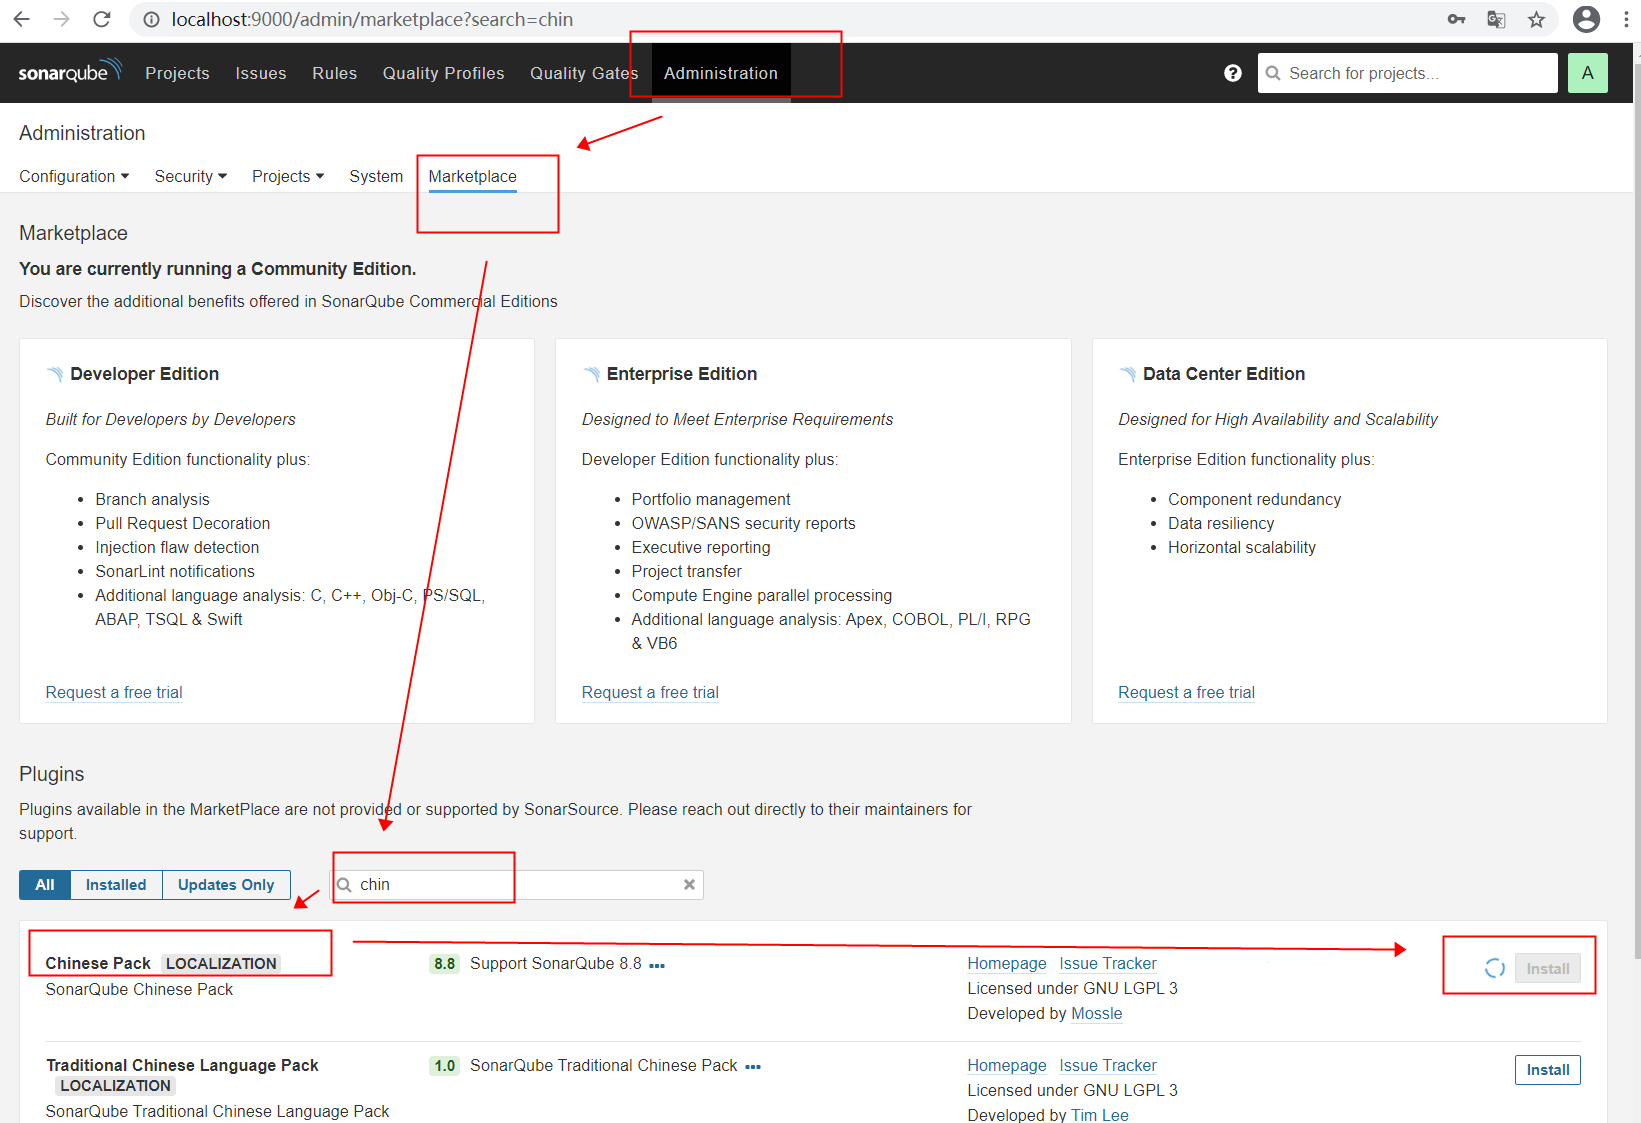Go to Issues in top navigation
The height and width of the screenshot is (1123, 1641).
click(261, 73)
